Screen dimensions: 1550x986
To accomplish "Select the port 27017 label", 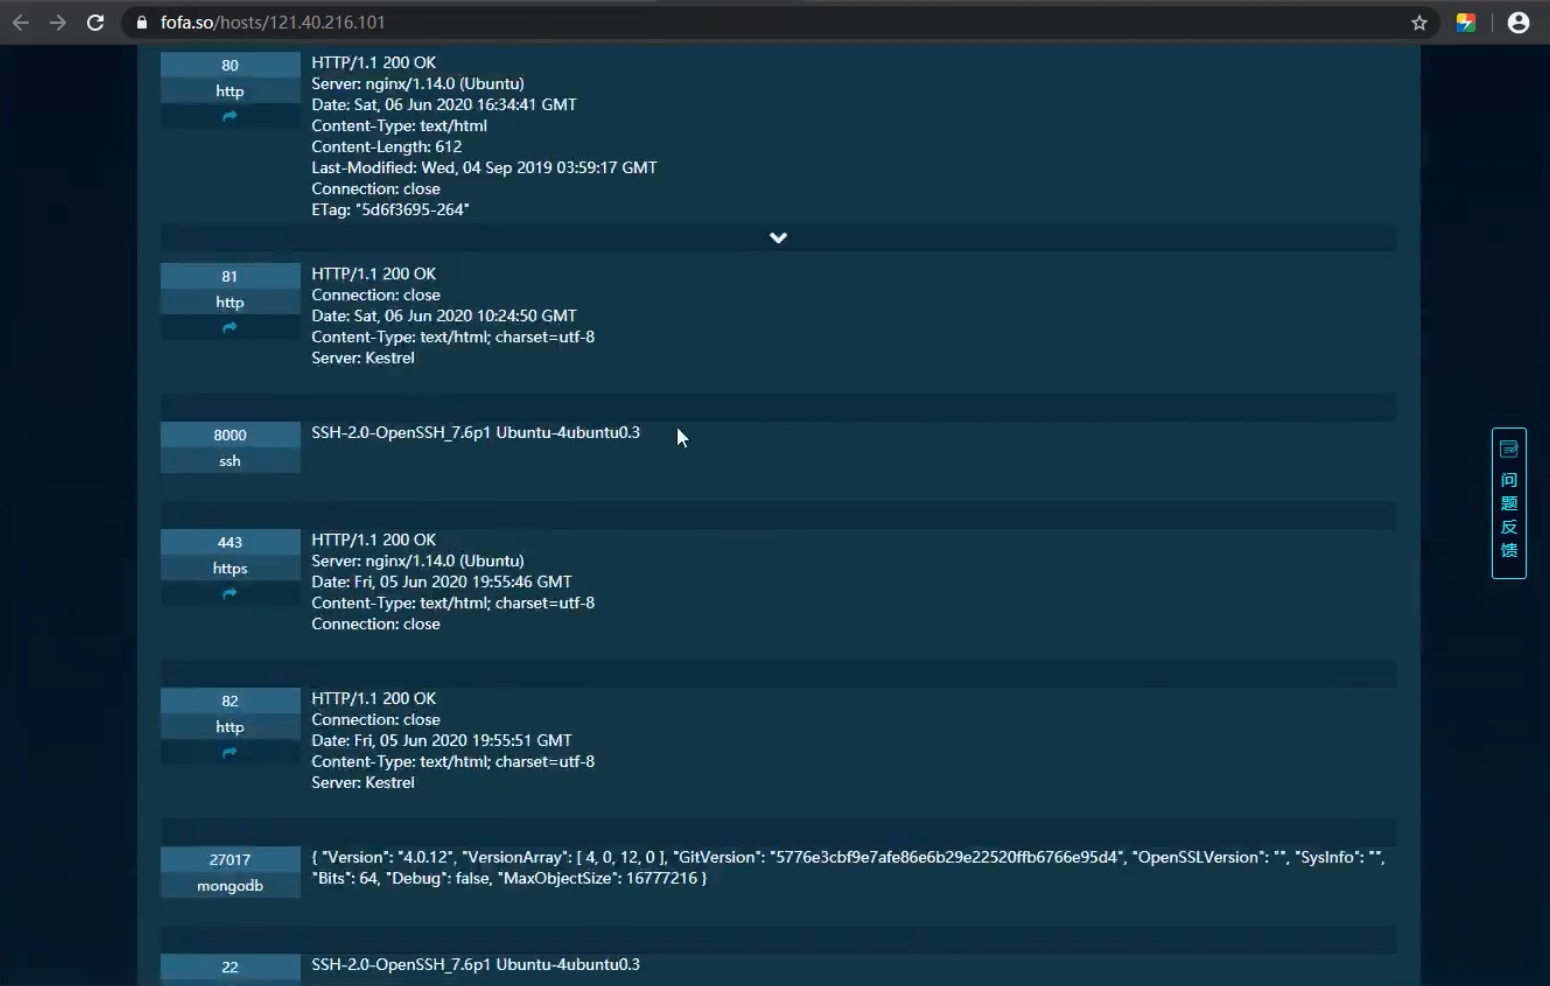I will pos(230,860).
